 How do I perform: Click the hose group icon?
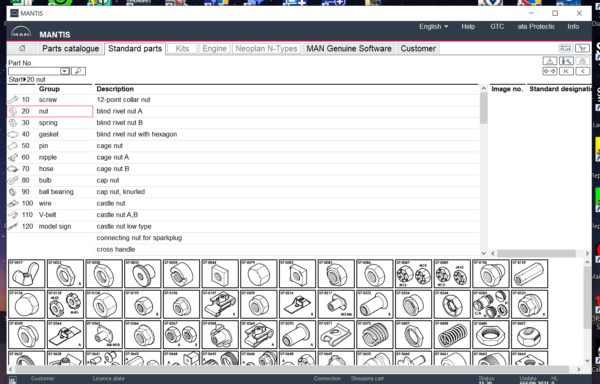pyautogui.click(x=13, y=169)
